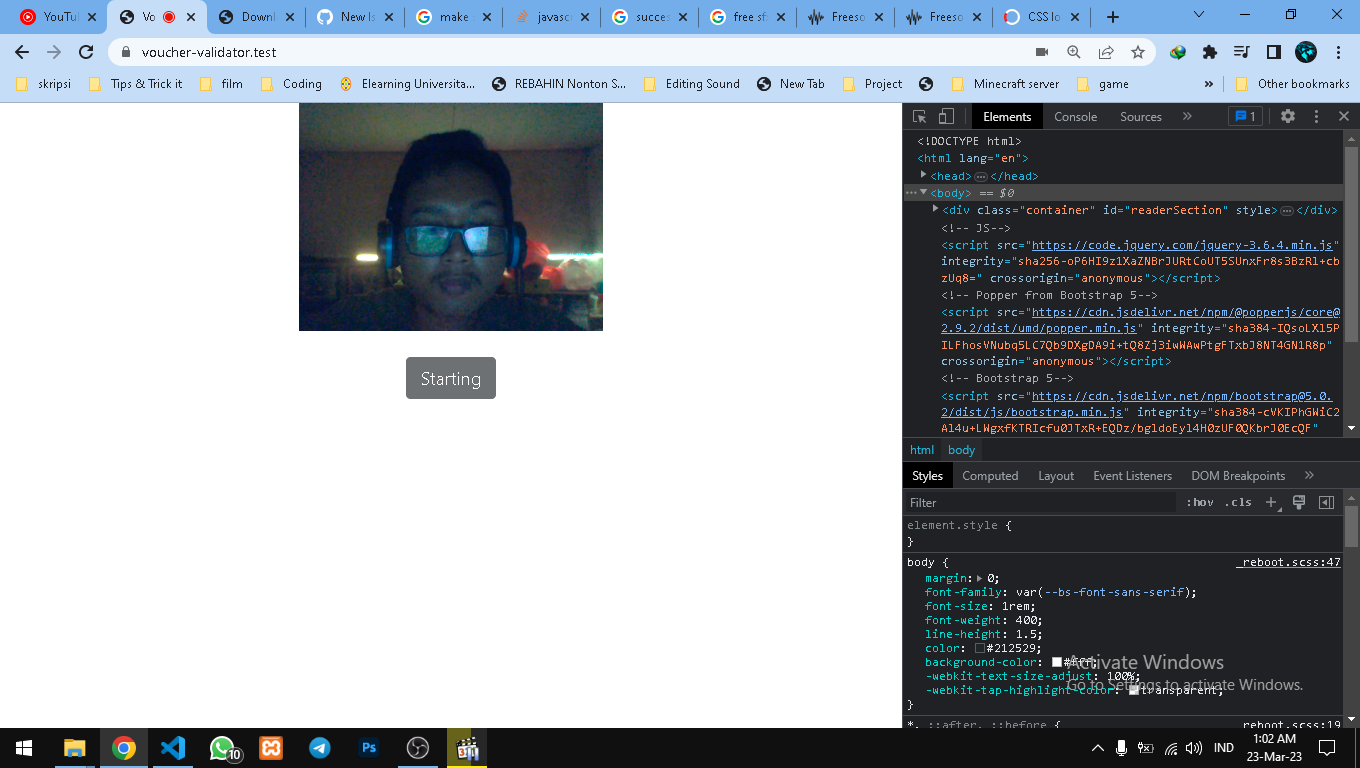
Task: Switch to the Console panel
Action: [x=1075, y=116]
